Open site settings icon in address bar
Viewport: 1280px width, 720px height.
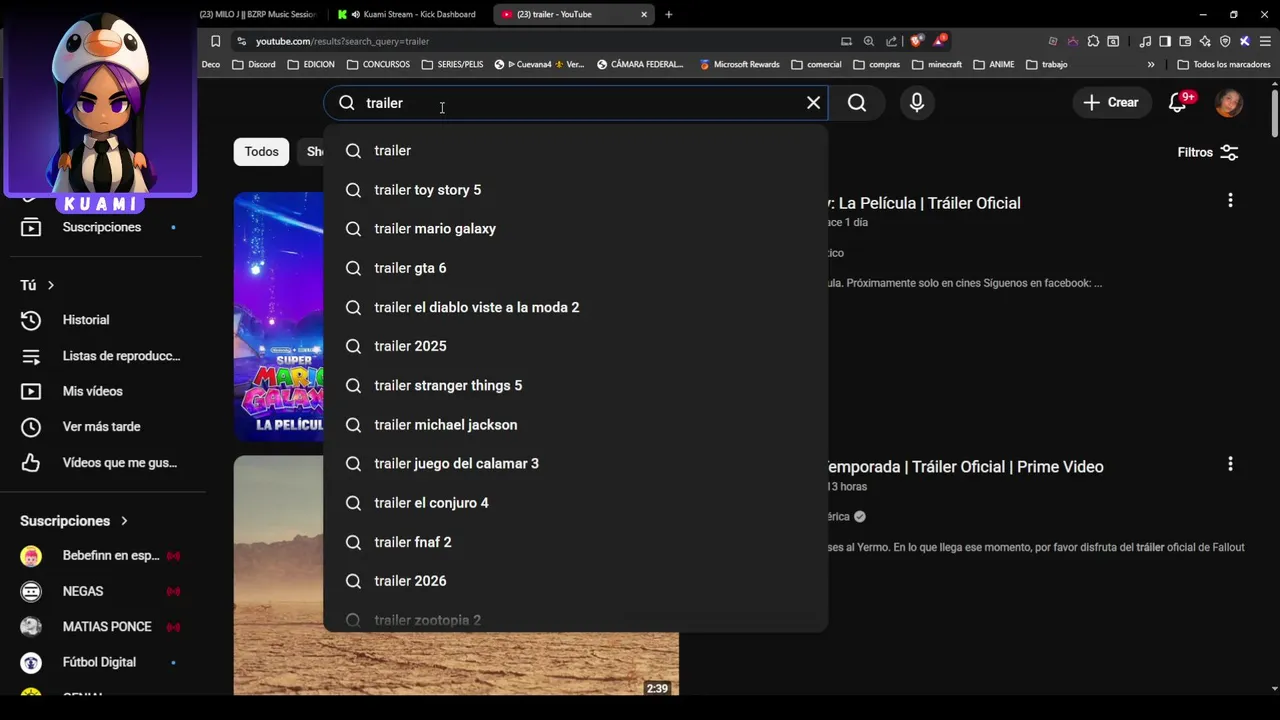[240, 41]
